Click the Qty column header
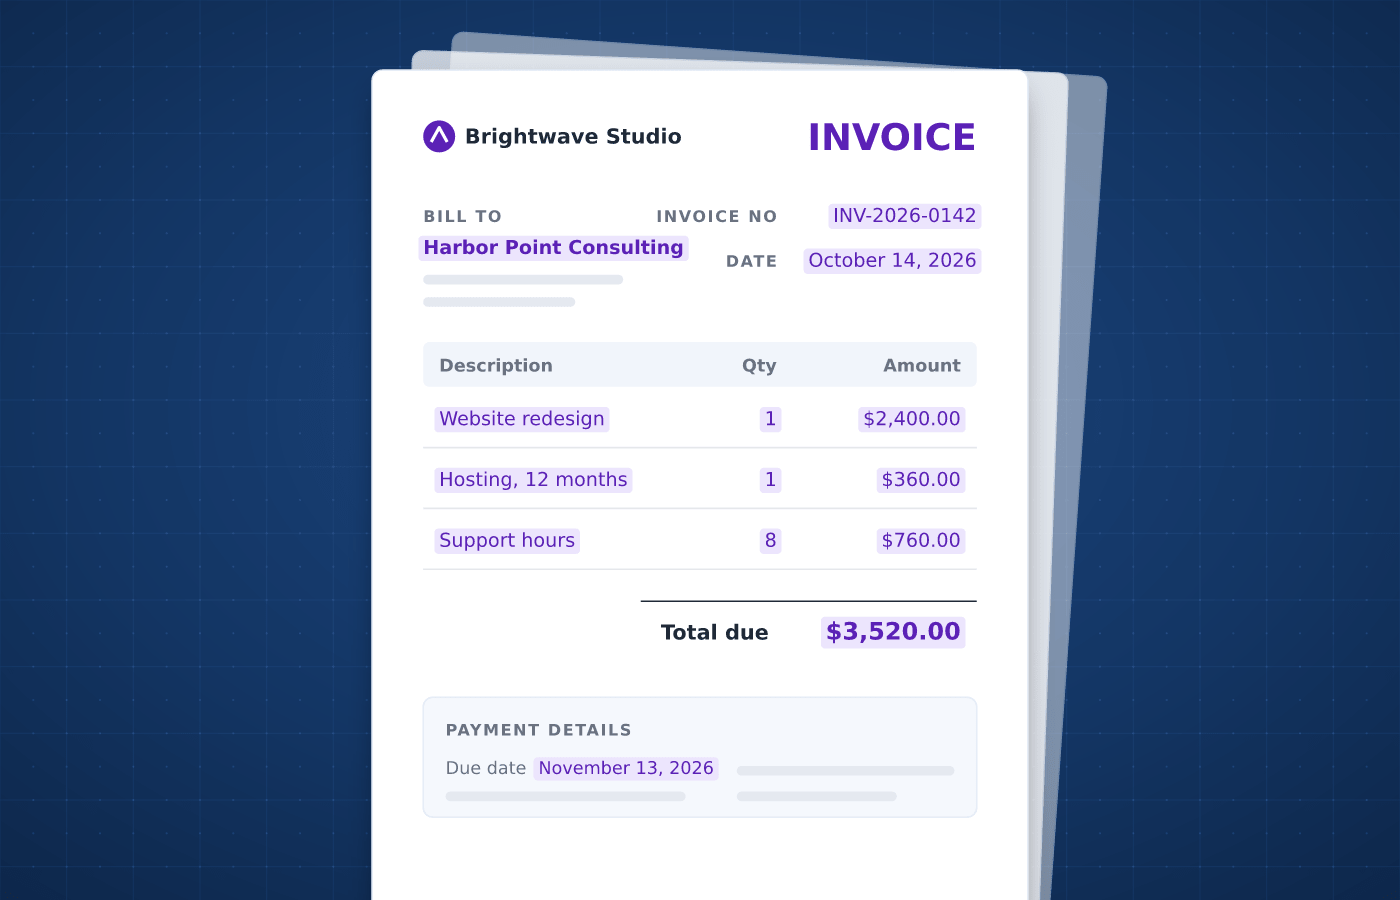Viewport: 1400px width, 900px height. [x=759, y=366]
